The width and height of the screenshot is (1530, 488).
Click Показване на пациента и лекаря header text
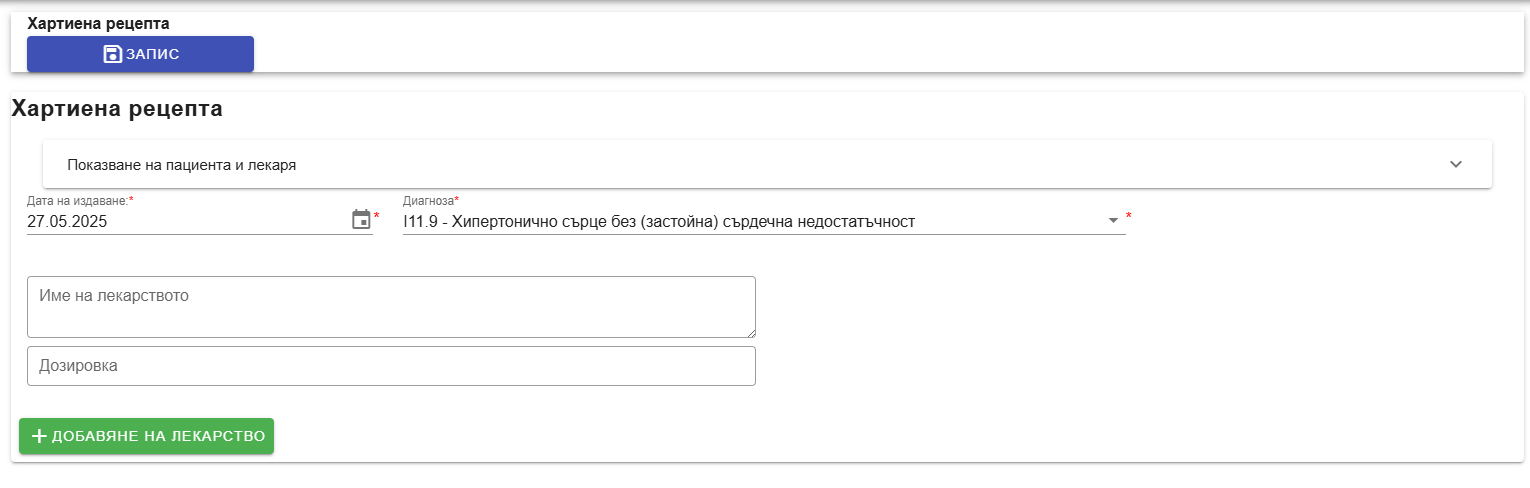tap(181, 165)
